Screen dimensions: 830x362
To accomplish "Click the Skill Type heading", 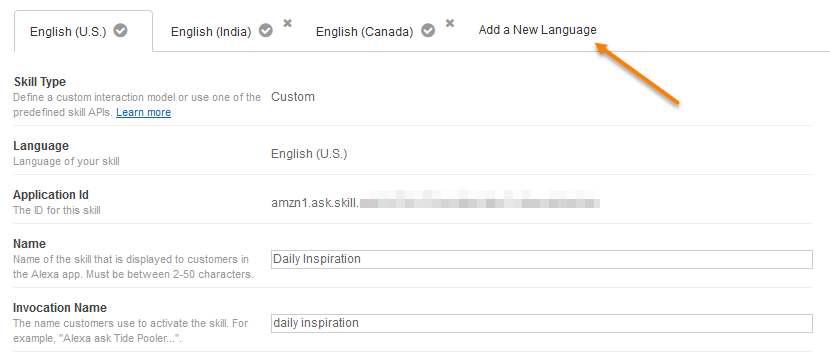I will 40,82.
